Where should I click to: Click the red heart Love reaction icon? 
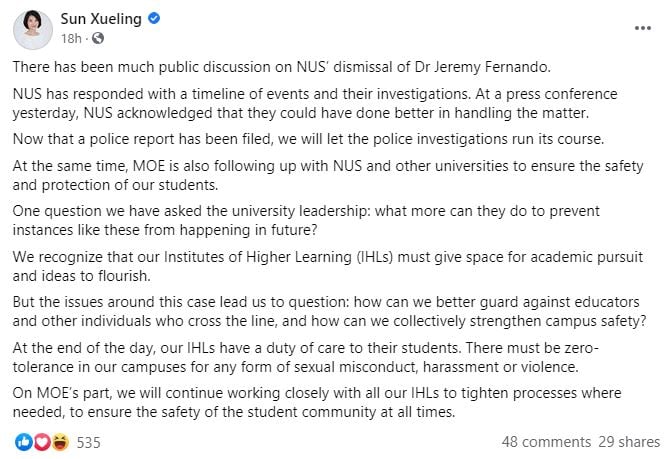[x=40, y=441]
